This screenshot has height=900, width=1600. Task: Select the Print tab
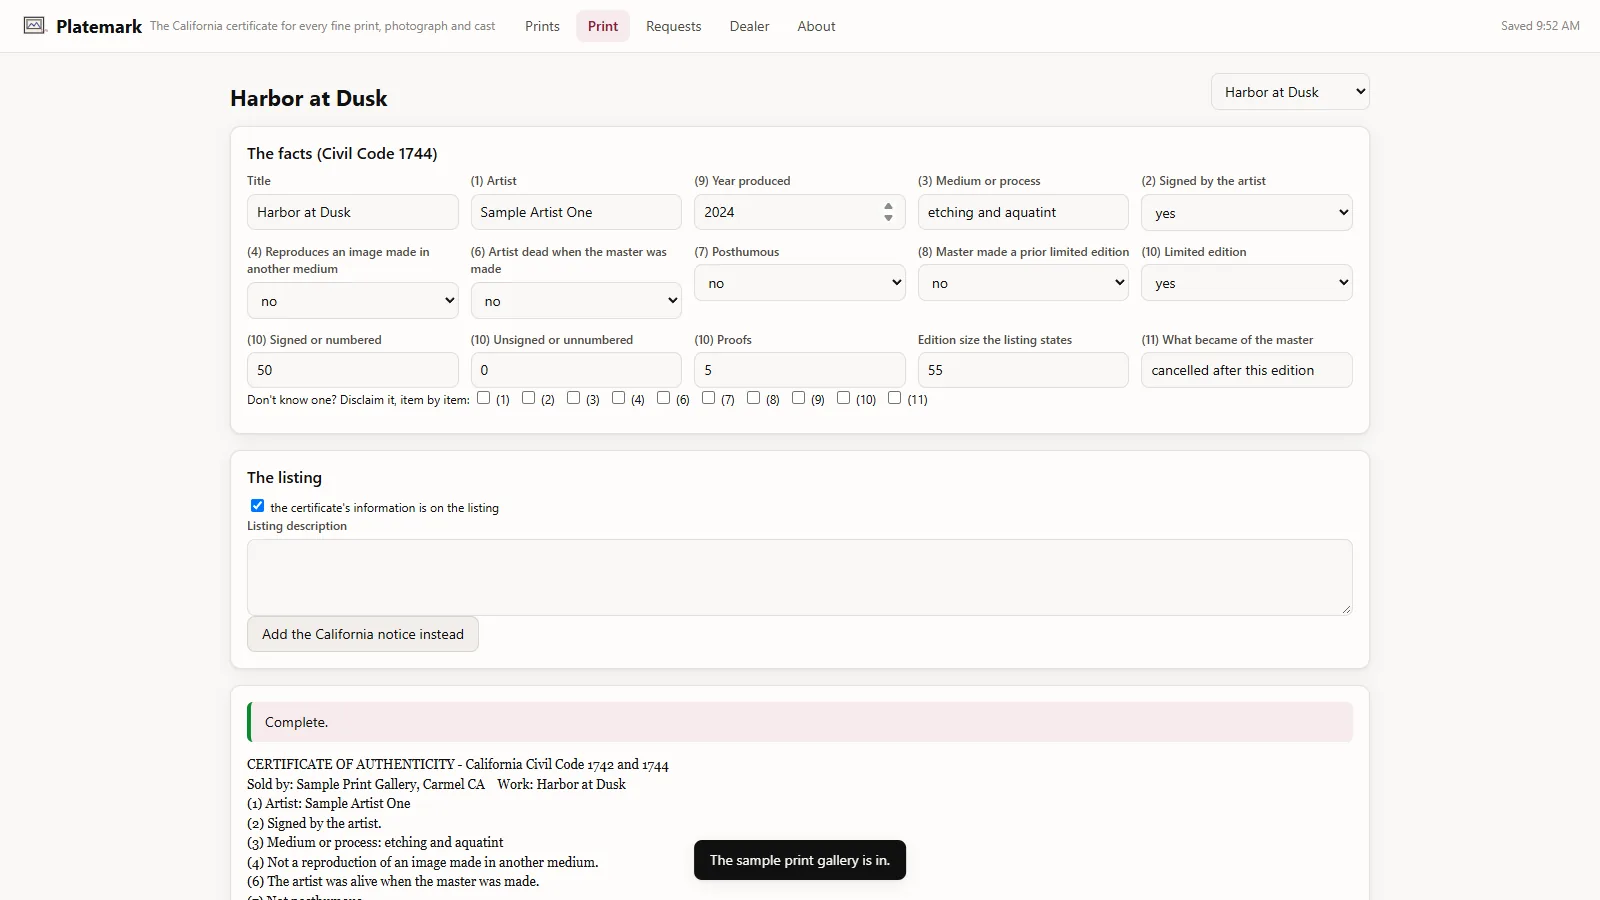click(603, 26)
